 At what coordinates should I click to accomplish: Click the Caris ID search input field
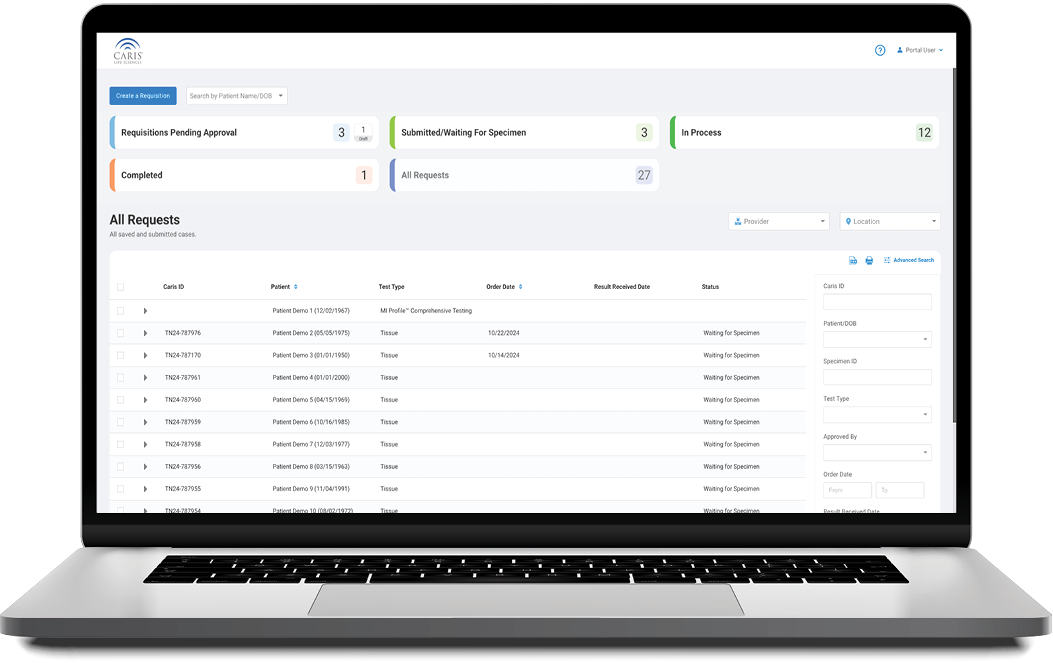click(x=877, y=302)
